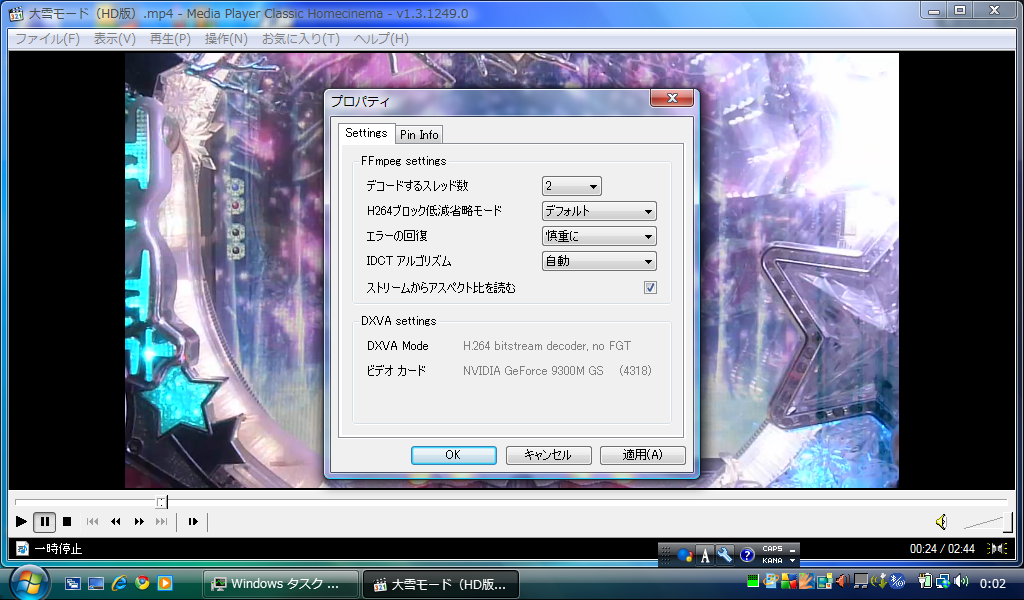Click the Show desktop quick launch icon
The height and width of the screenshot is (600, 1024).
[95, 583]
